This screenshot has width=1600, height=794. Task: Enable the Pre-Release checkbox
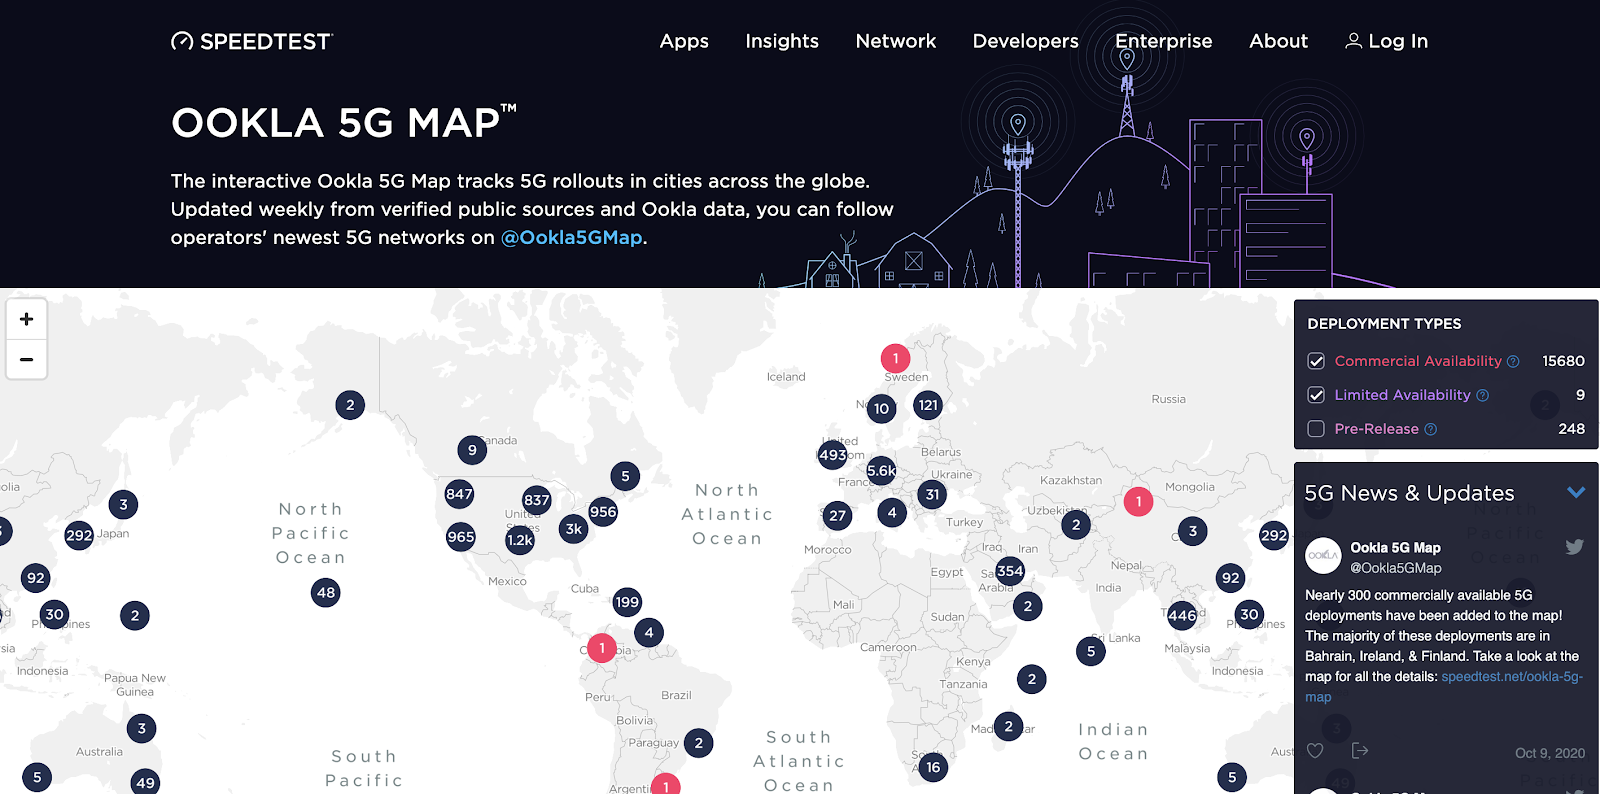(x=1316, y=429)
